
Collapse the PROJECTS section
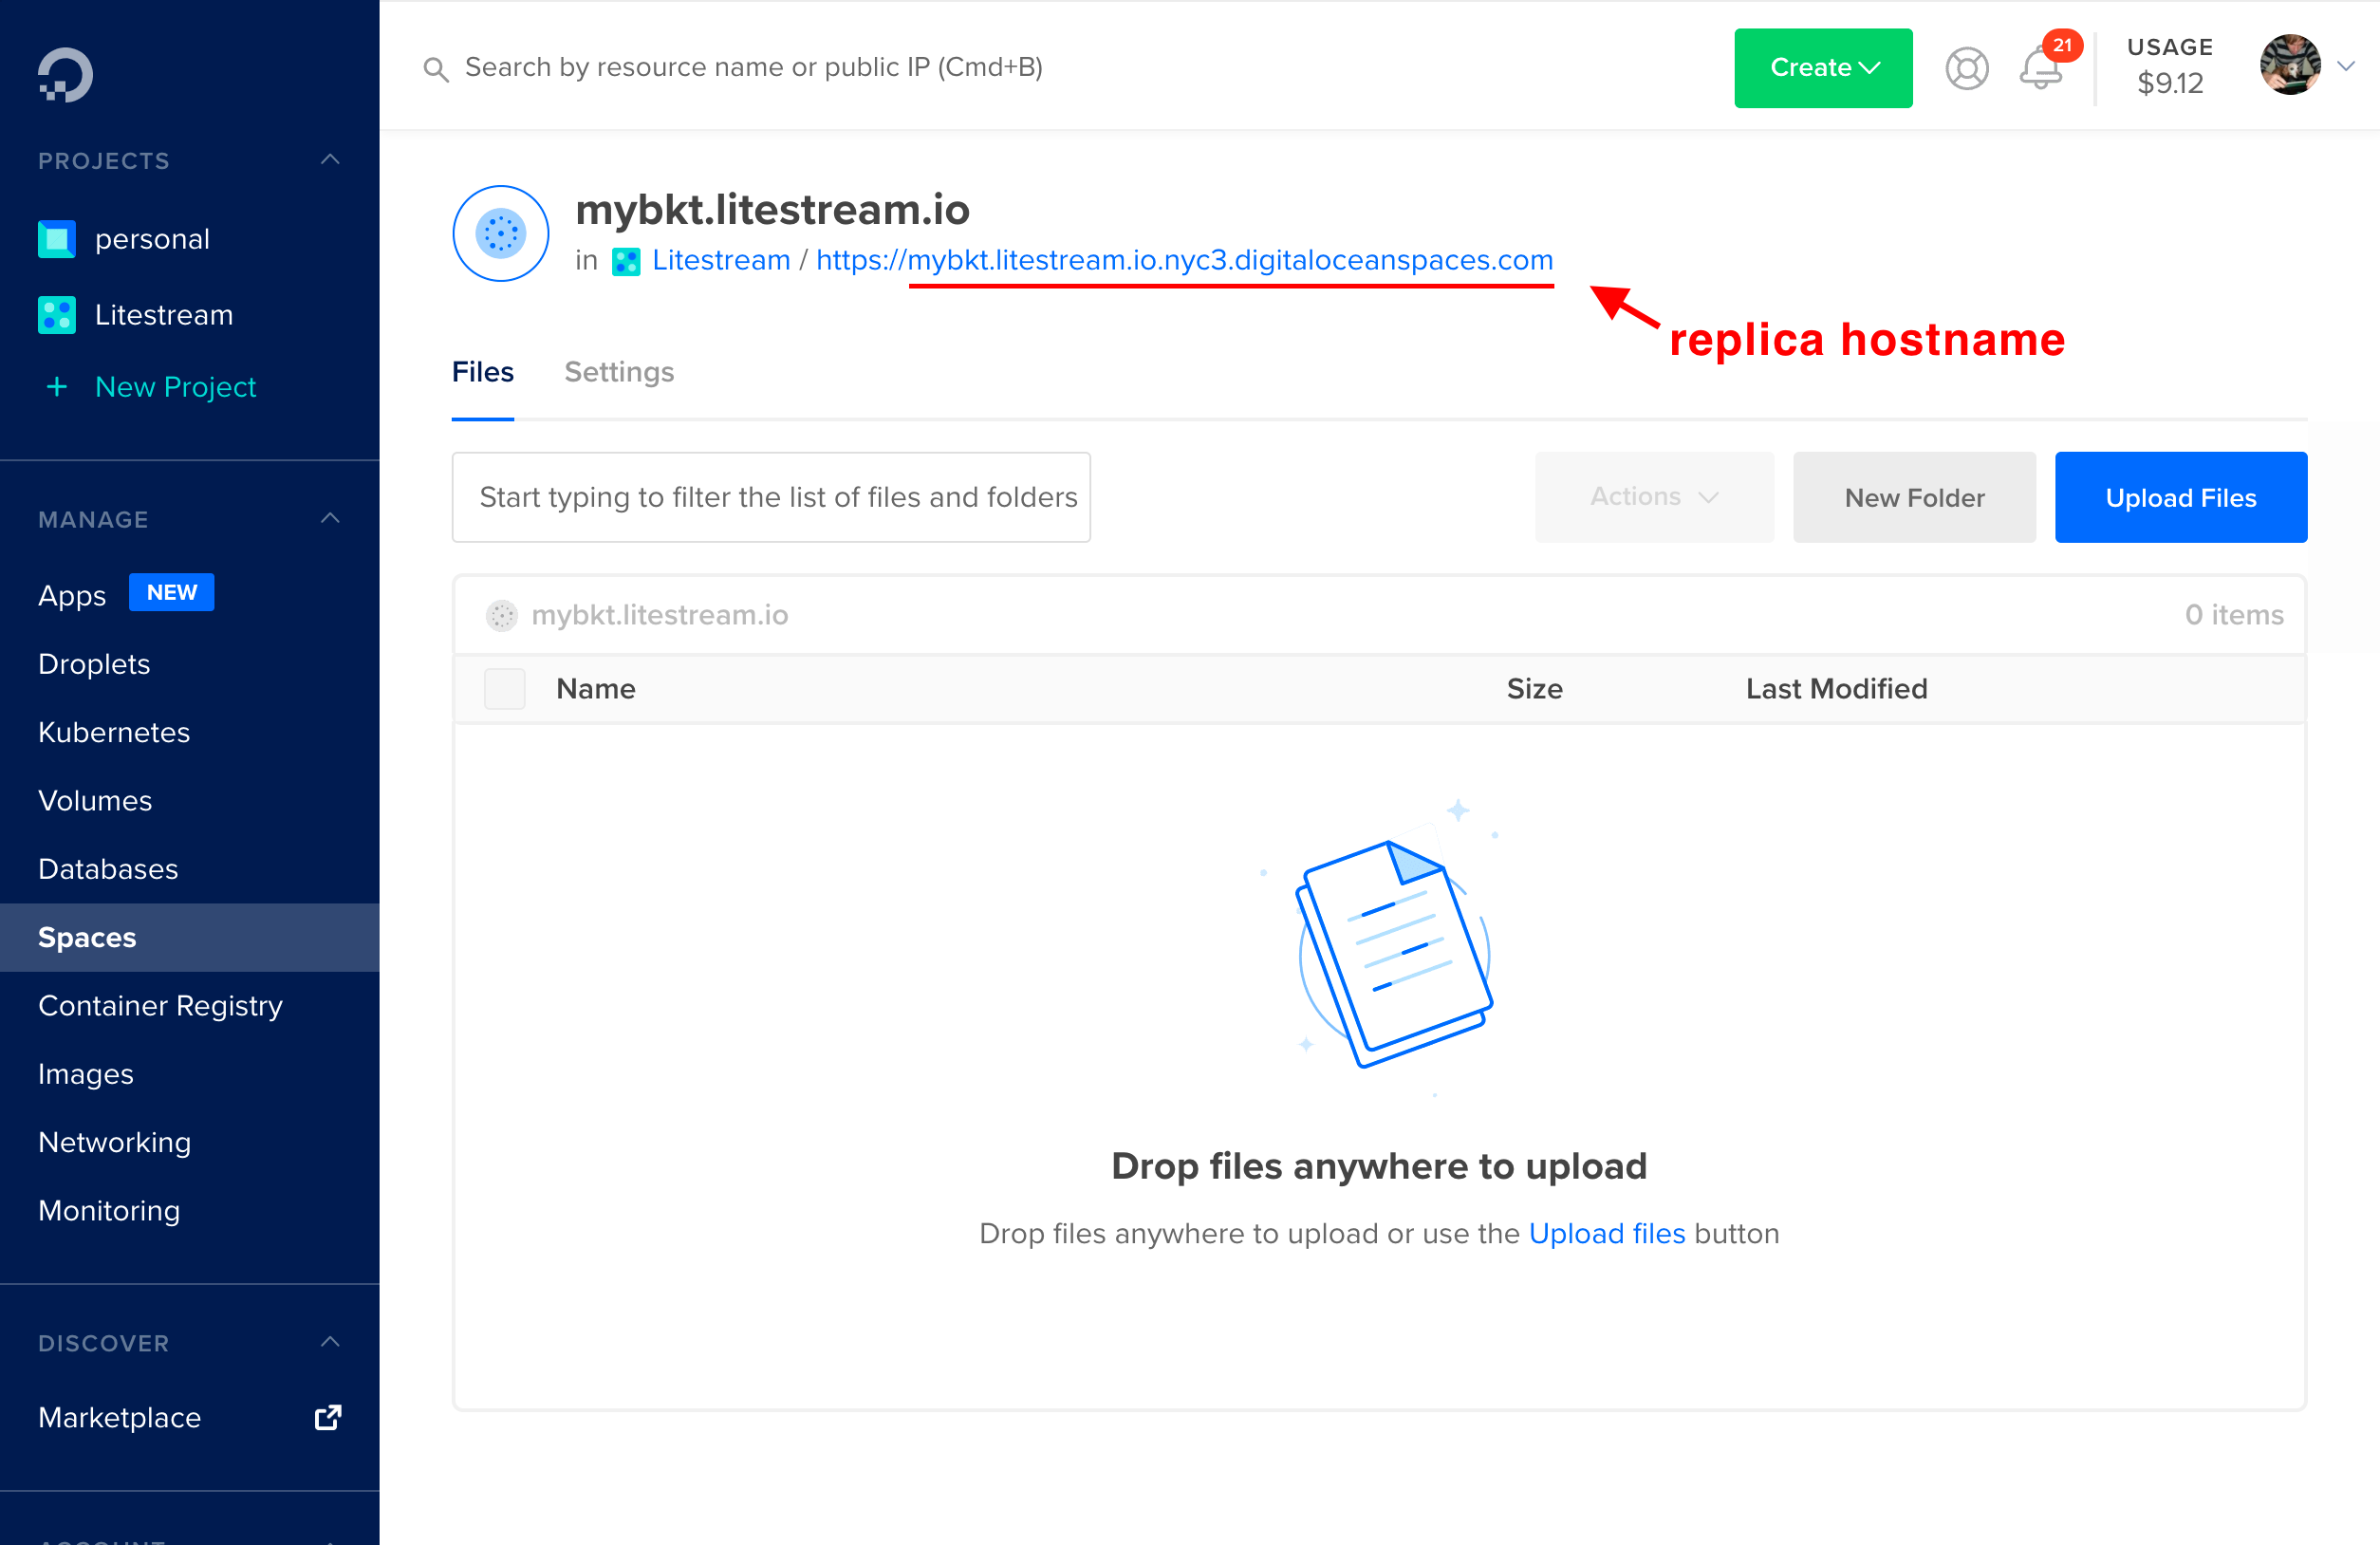330,160
